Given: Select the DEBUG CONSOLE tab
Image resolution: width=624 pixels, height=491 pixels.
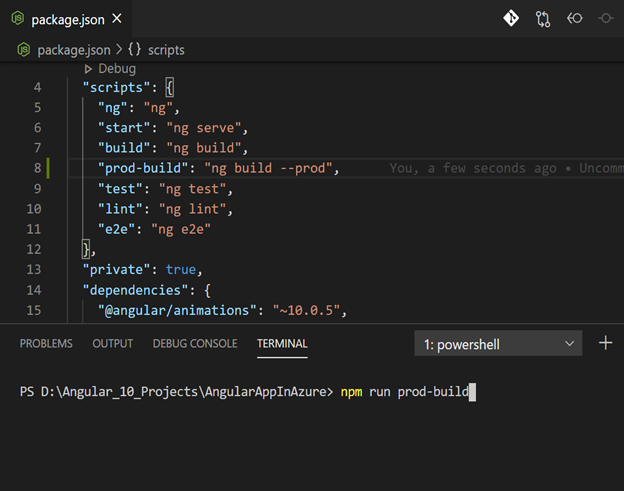Looking at the screenshot, I should click(195, 343).
